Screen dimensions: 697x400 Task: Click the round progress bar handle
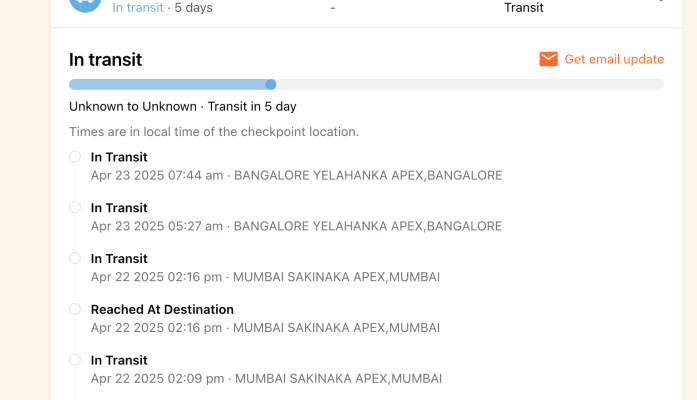(x=271, y=84)
